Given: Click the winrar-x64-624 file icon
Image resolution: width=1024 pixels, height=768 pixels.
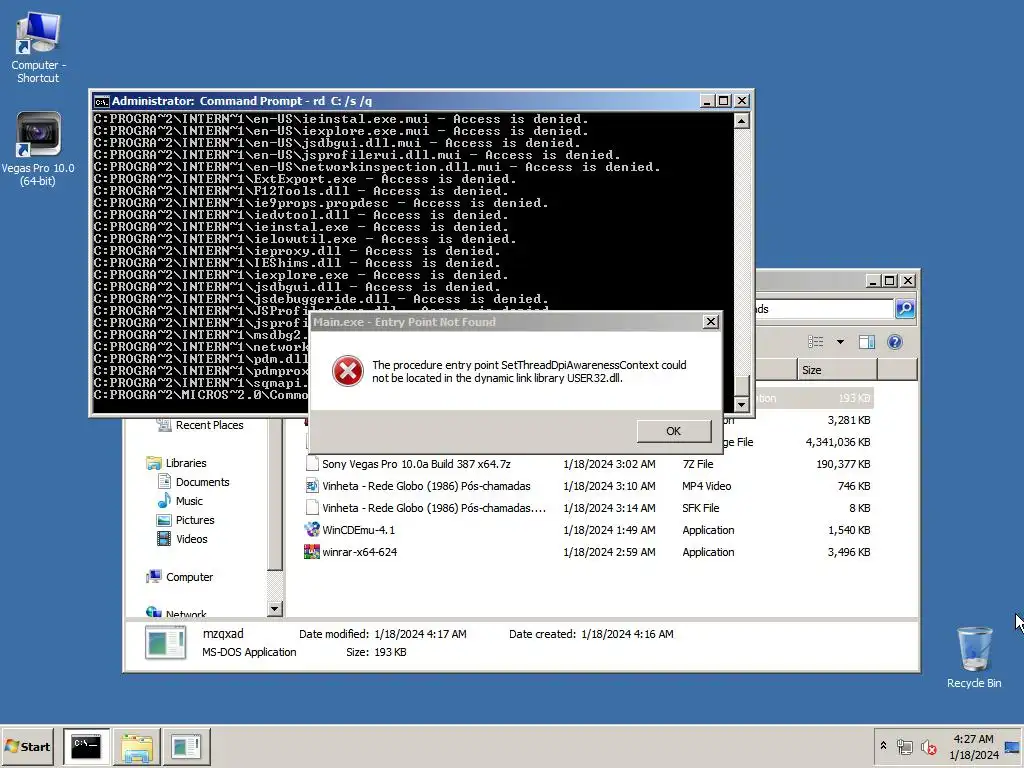Looking at the screenshot, I should pos(312,552).
